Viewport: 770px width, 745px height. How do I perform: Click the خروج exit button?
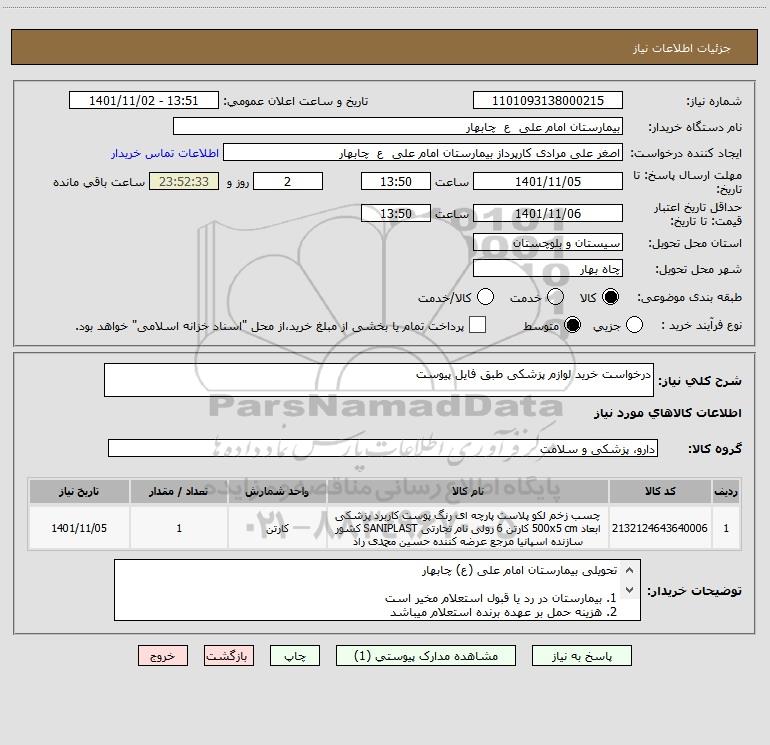click(x=163, y=656)
